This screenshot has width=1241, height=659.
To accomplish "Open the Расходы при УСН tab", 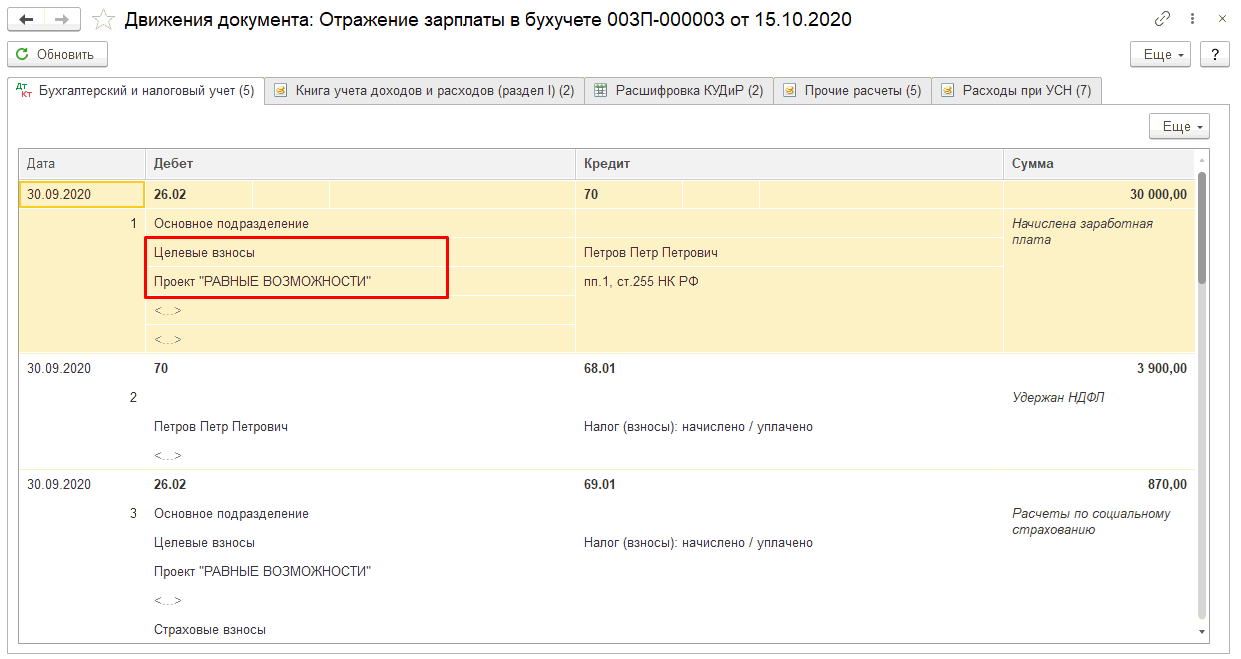I will [x=1017, y=91].
